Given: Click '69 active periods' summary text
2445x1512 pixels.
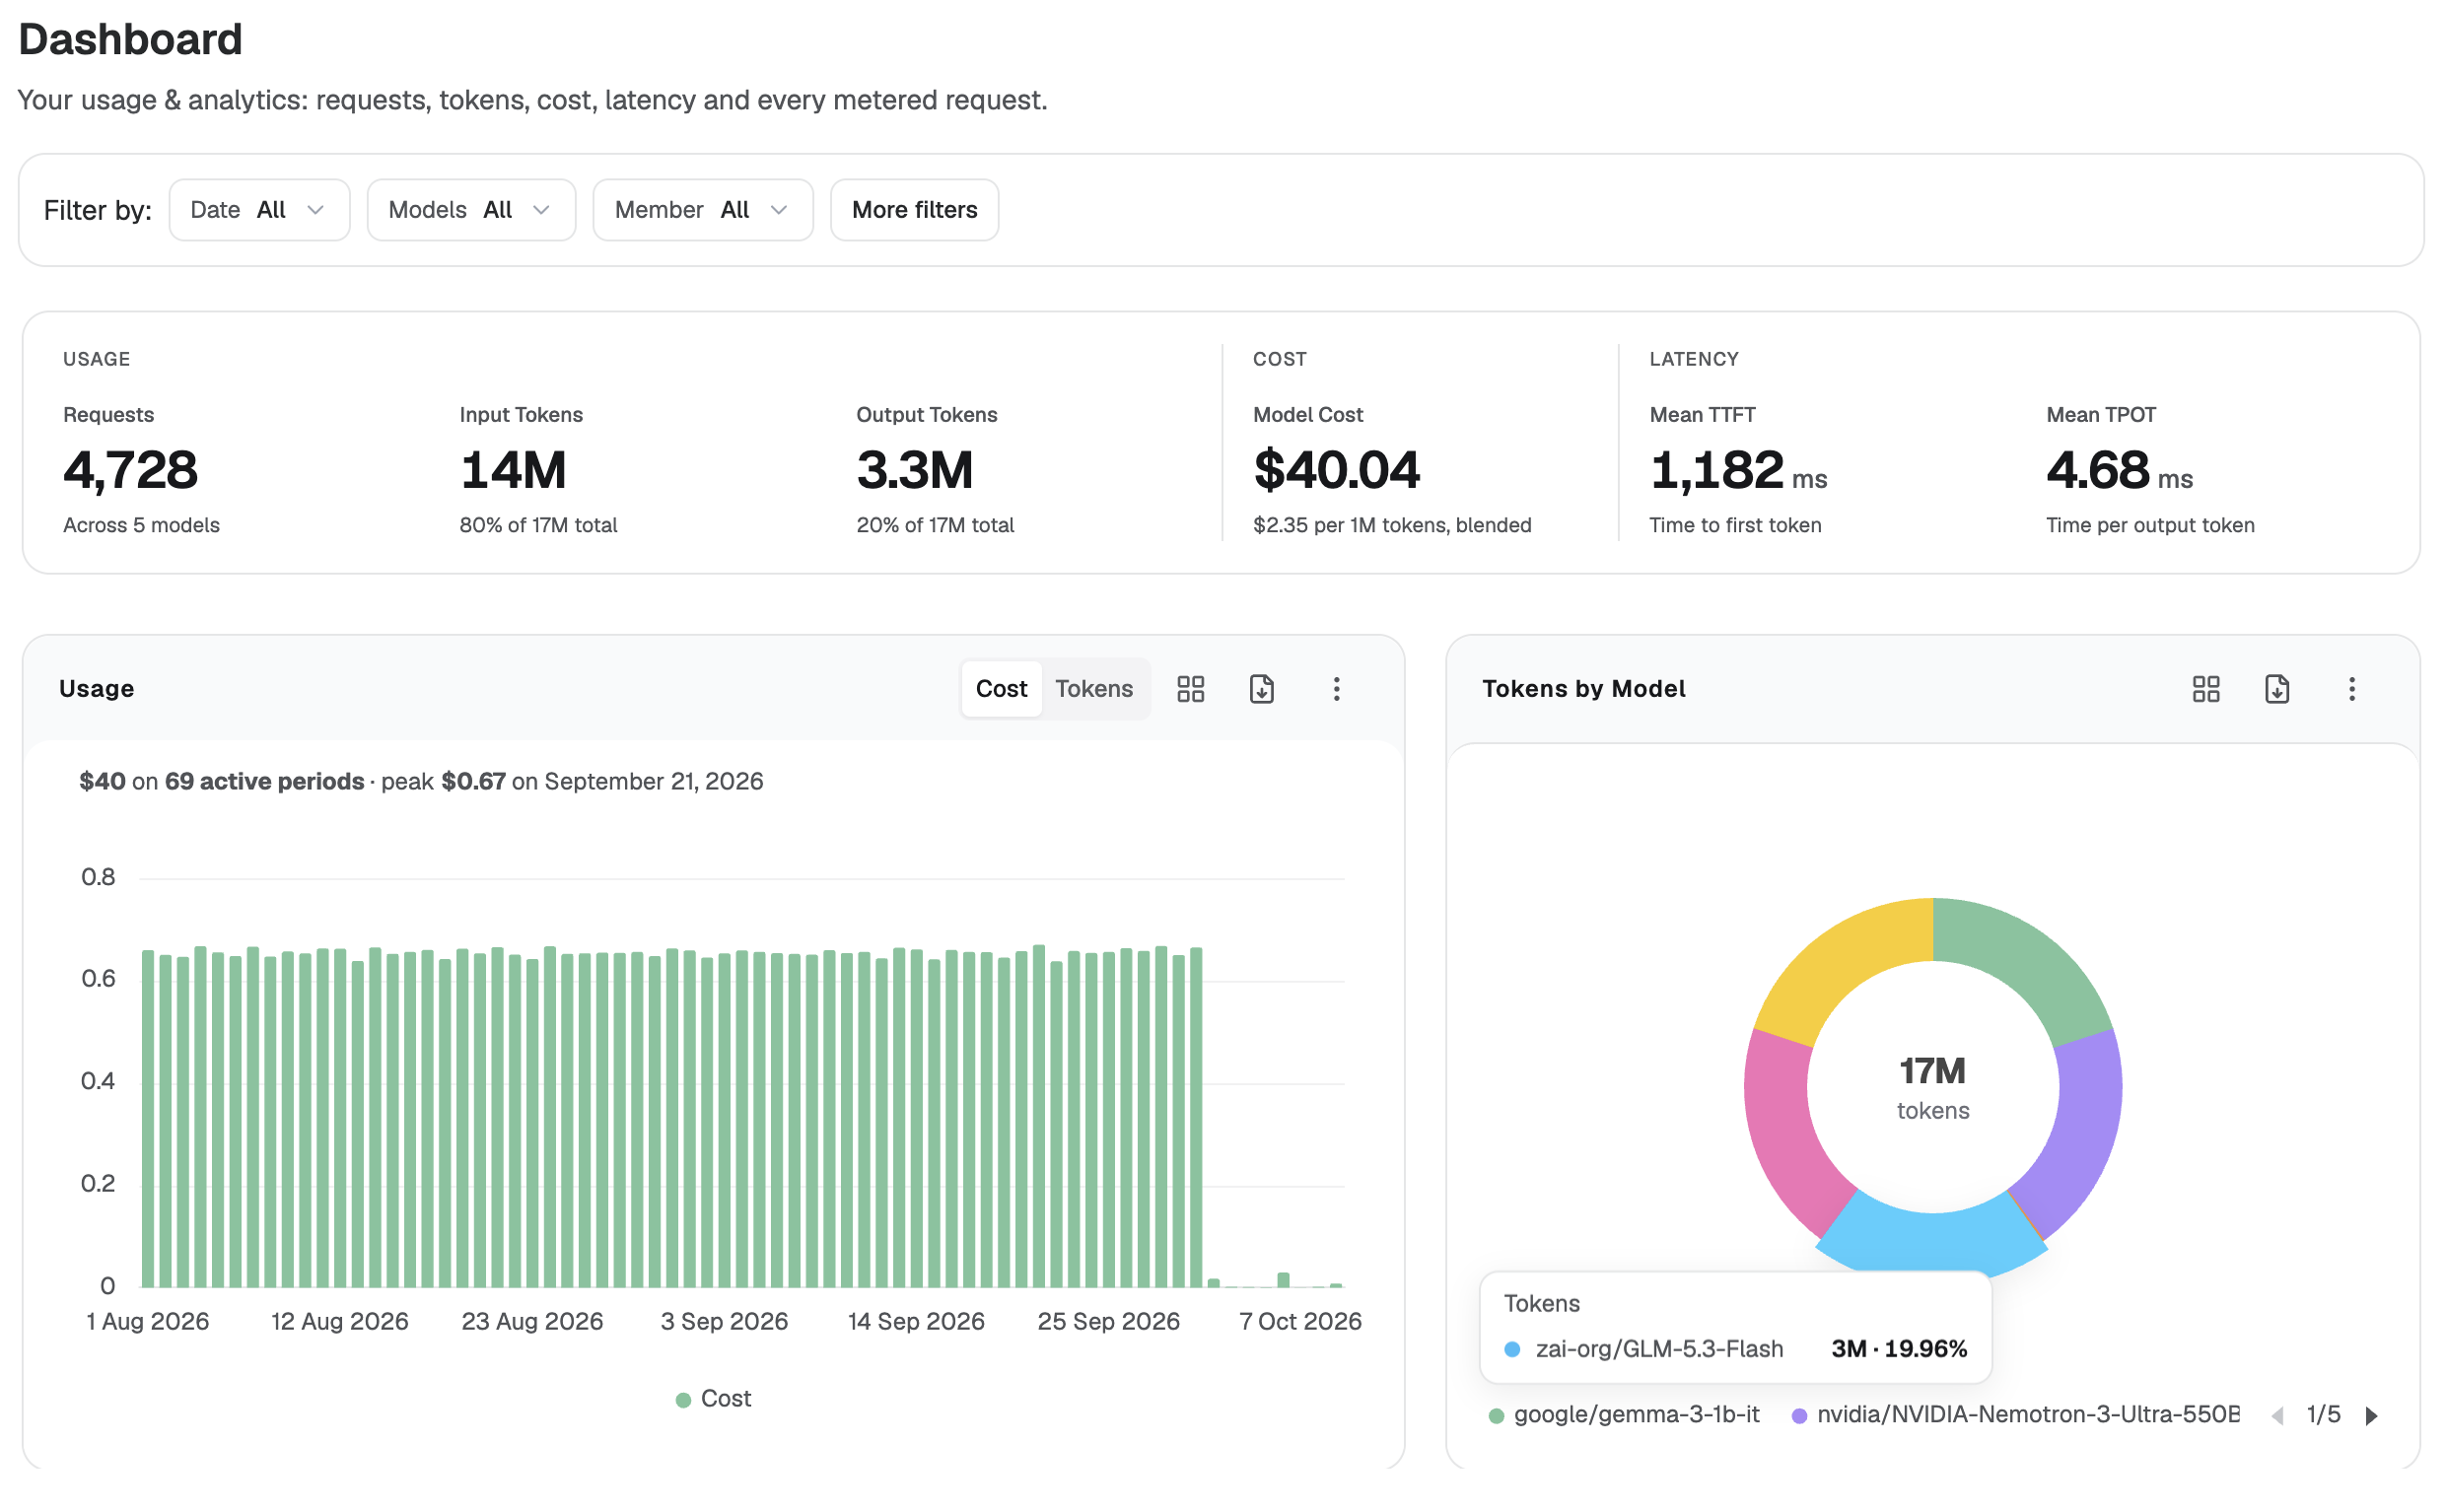Looking at the screenshot, I should coord(264,781).
